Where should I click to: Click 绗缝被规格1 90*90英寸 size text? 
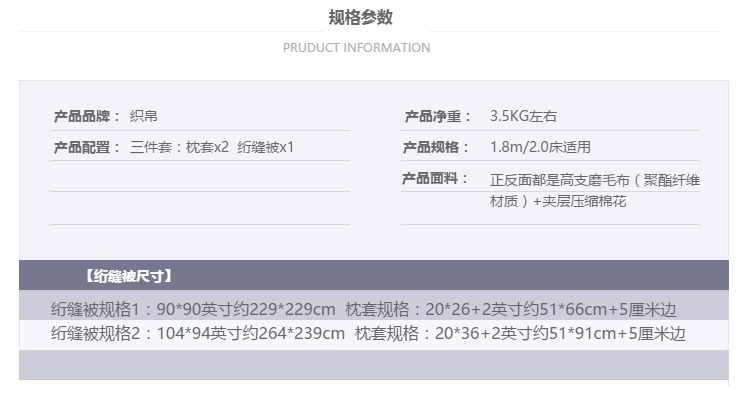[x=193, y=310]
